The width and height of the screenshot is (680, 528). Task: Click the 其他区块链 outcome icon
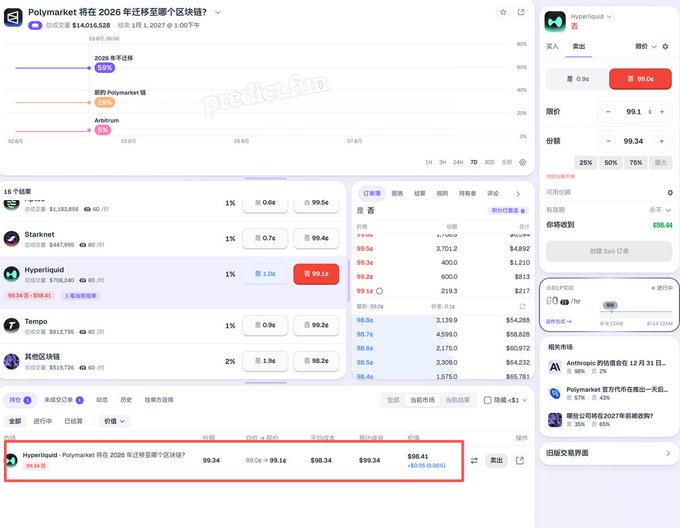point(12,361)
